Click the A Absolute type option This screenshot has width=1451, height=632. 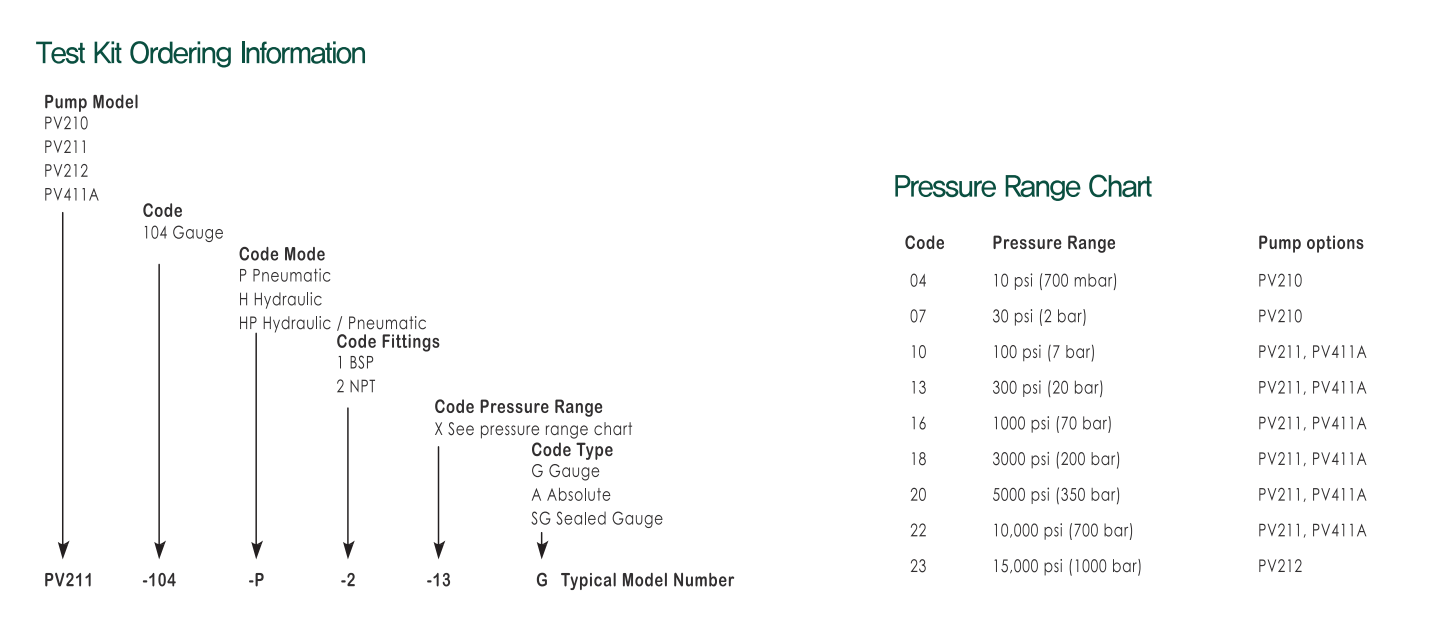point(571,494)
